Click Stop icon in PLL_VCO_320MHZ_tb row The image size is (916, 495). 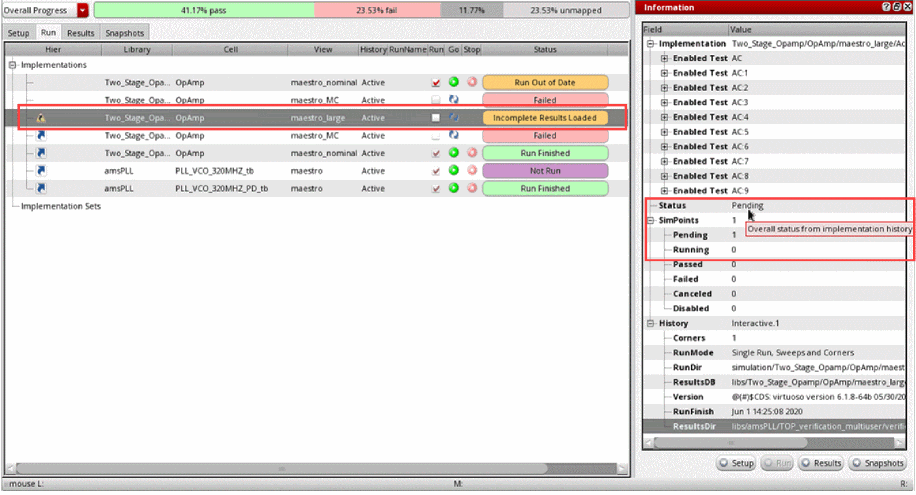[x=471, y=171]
